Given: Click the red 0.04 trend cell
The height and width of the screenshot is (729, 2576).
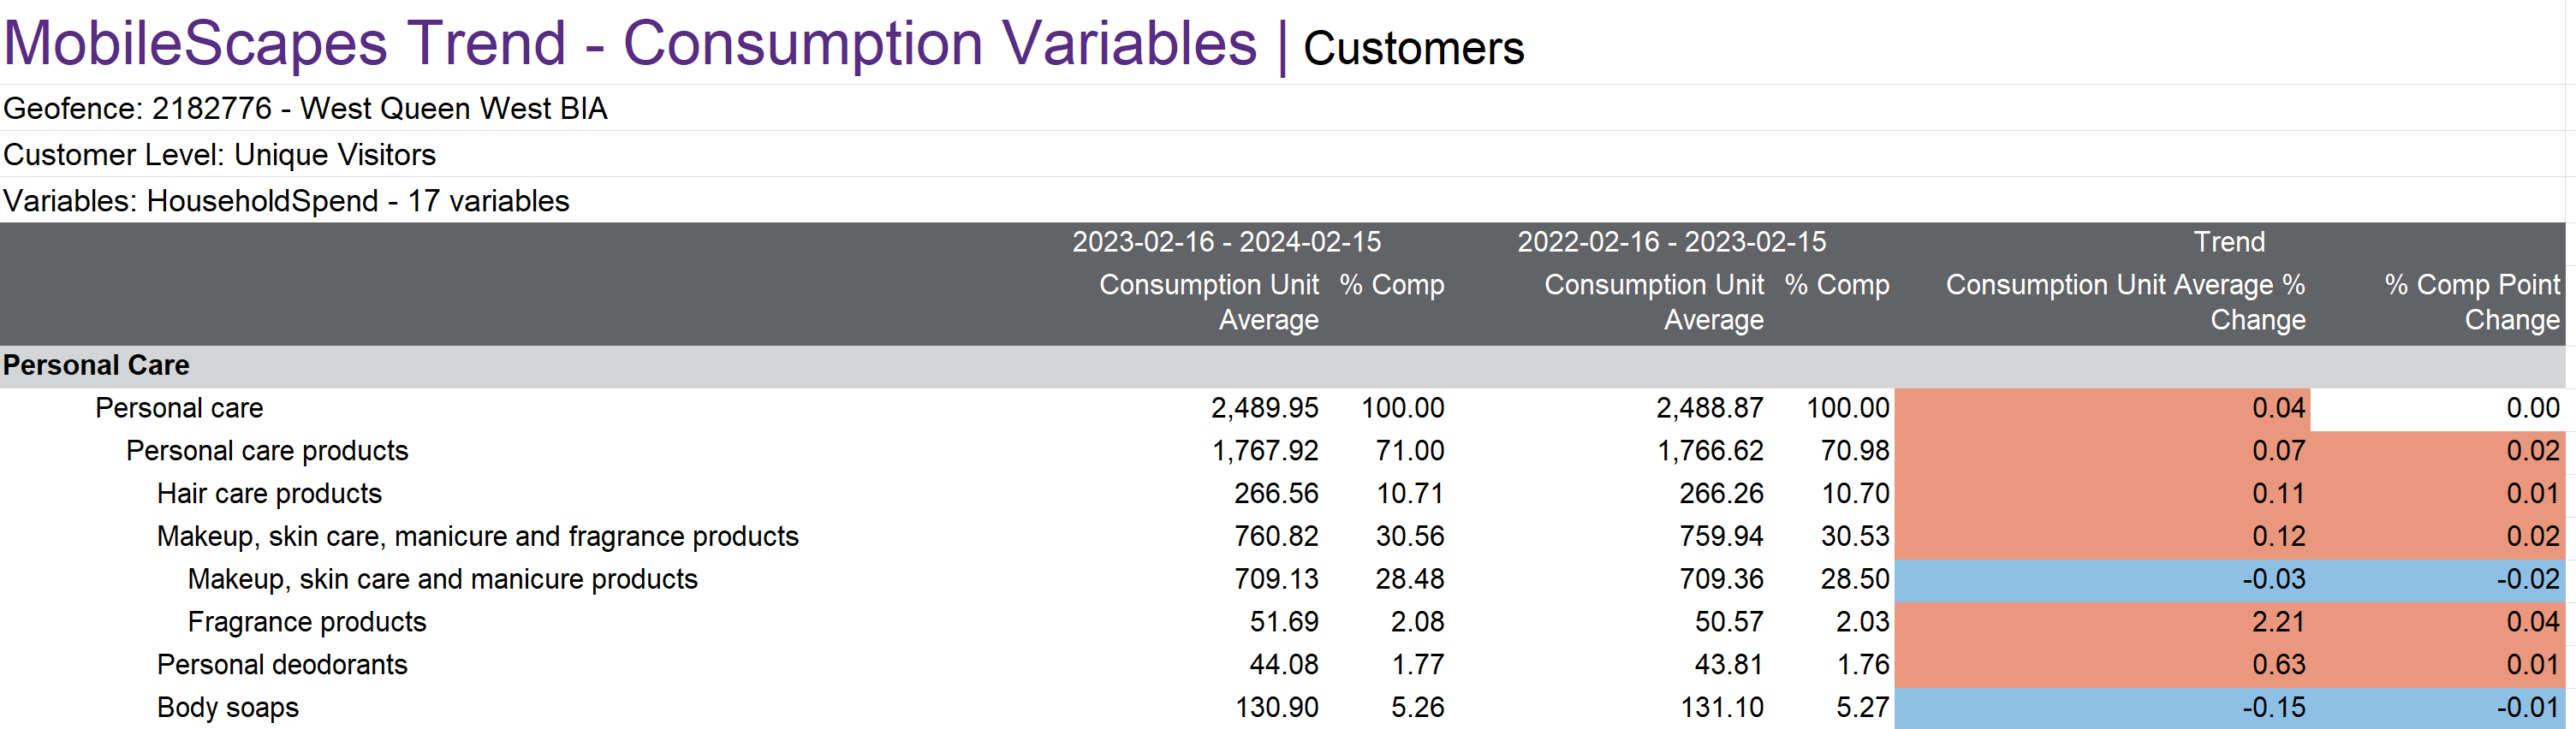Looking at the screenshot, I should (x=2102, y=409).
